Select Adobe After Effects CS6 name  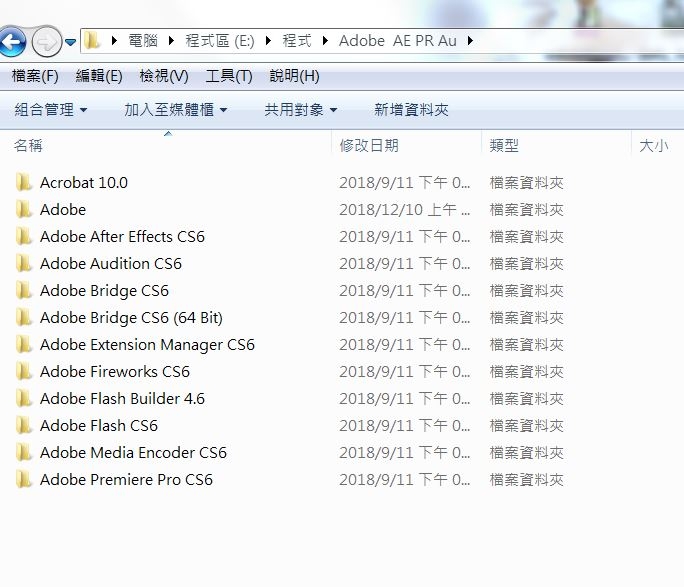click(122, 237)
